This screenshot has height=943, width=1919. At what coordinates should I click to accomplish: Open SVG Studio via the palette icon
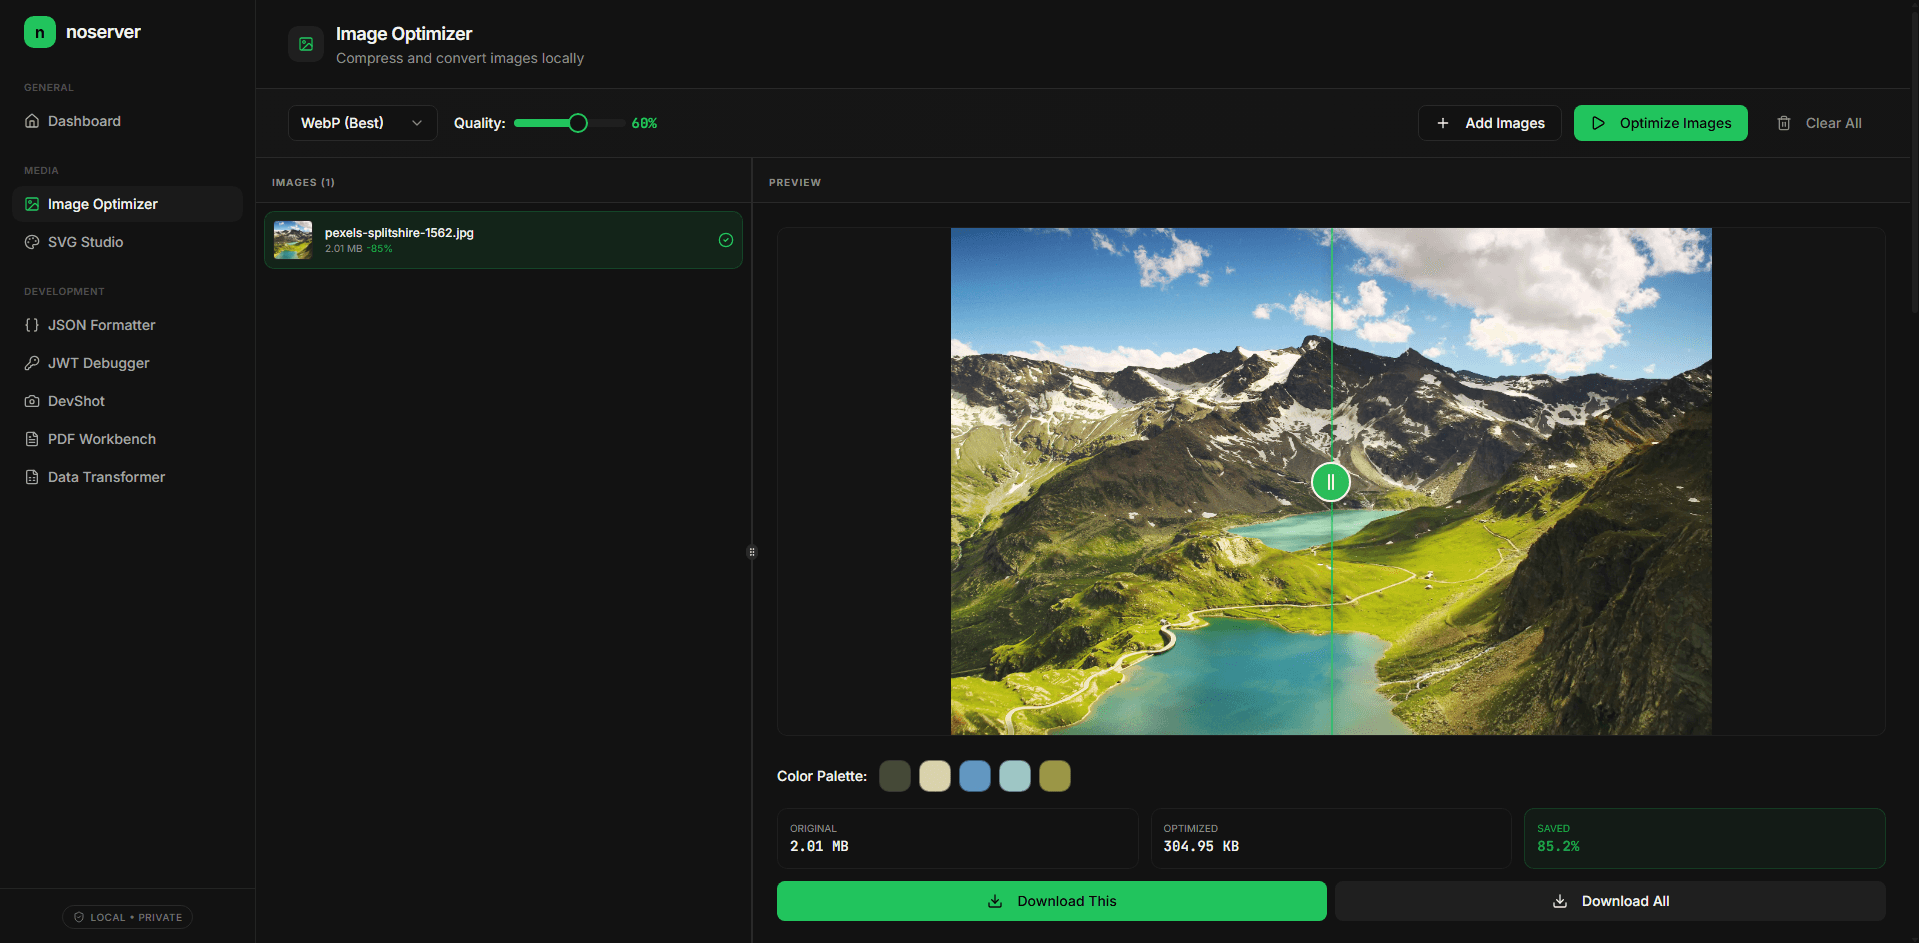(32, 242)
